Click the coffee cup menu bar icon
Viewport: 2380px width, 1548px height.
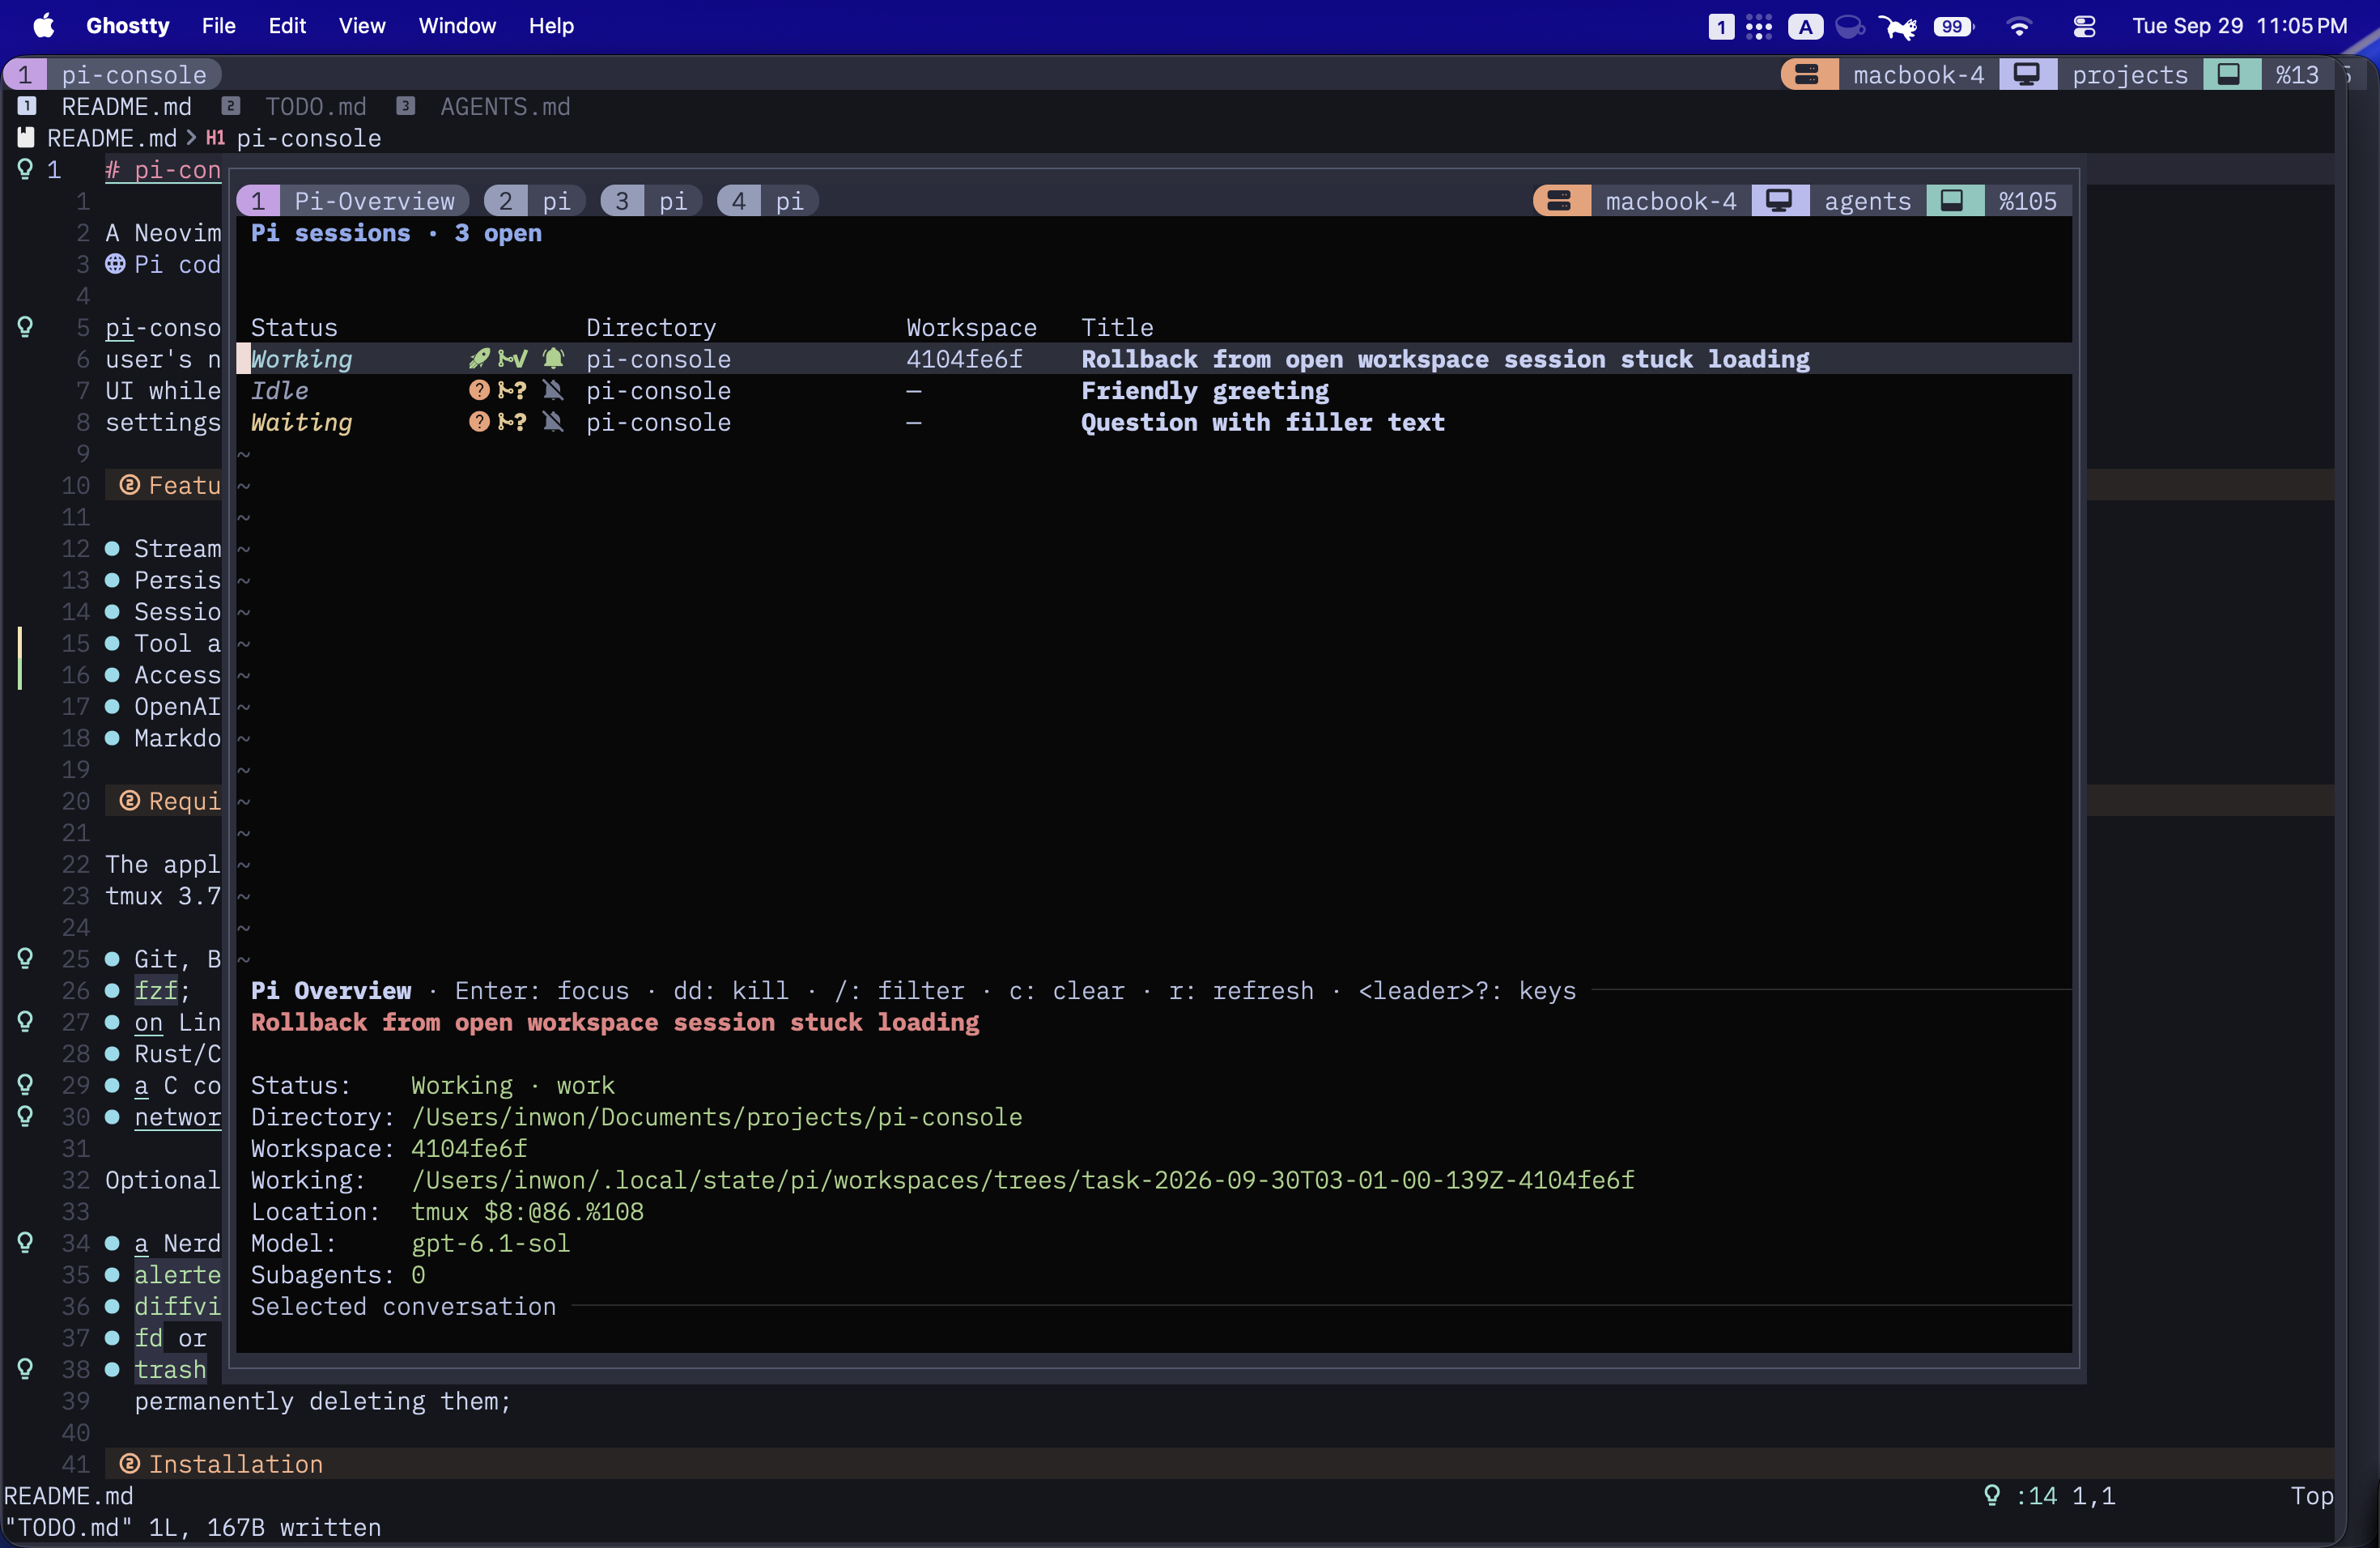click(1850, 26)
